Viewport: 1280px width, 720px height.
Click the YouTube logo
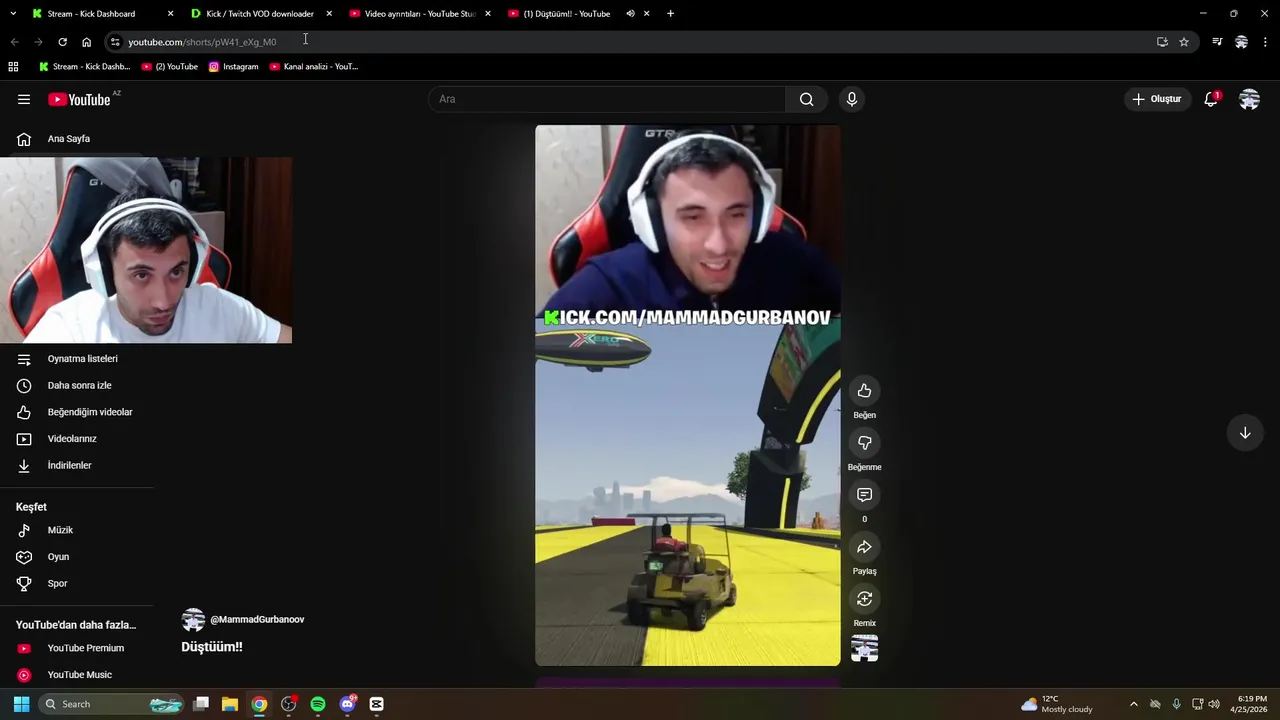click(x=79, y=99)
